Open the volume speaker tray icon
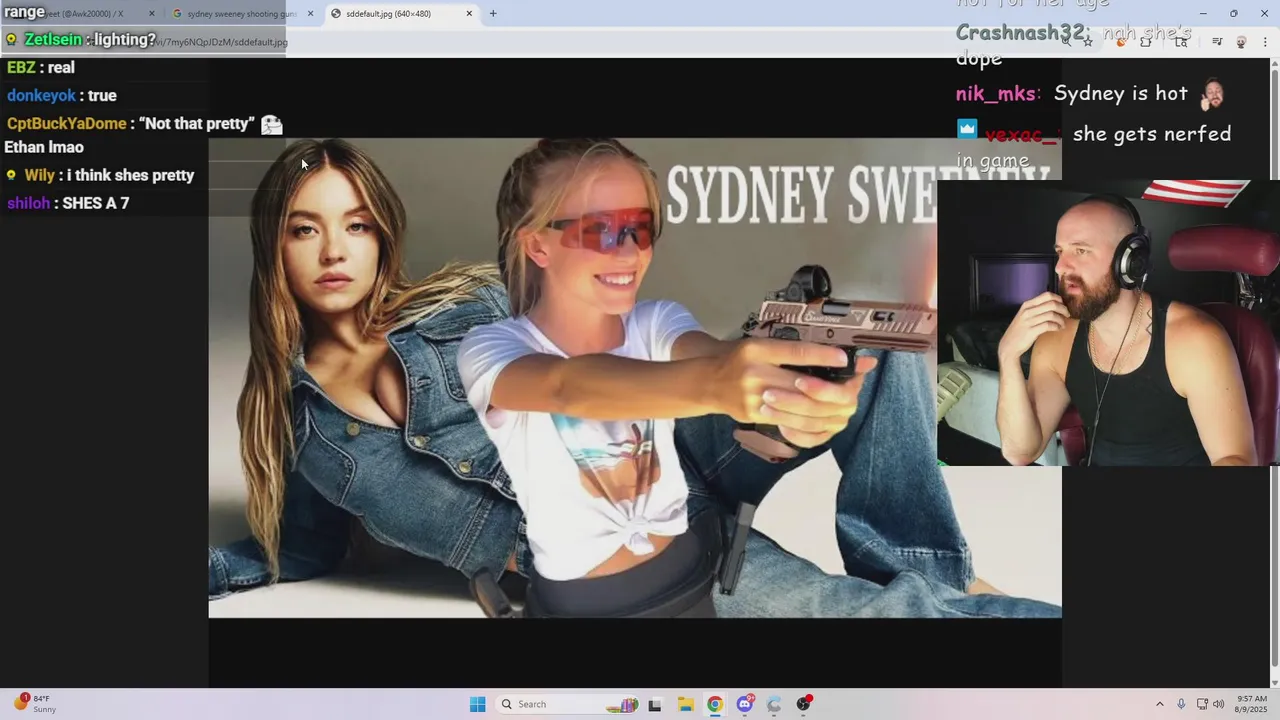 pos(1219,704)
